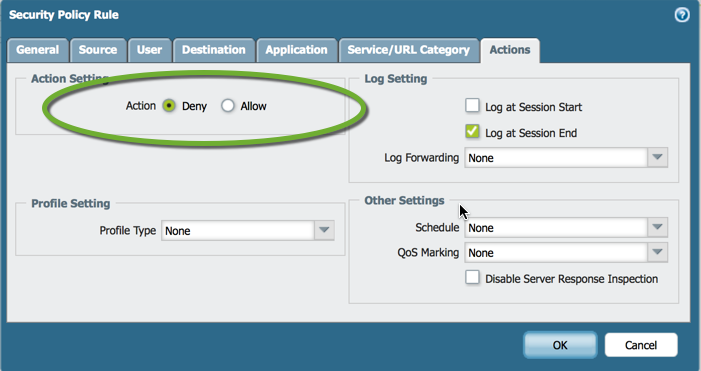Click the Other Settings section title
The width and height of the screenshot is (701, 371).
[x=404, y=200]
